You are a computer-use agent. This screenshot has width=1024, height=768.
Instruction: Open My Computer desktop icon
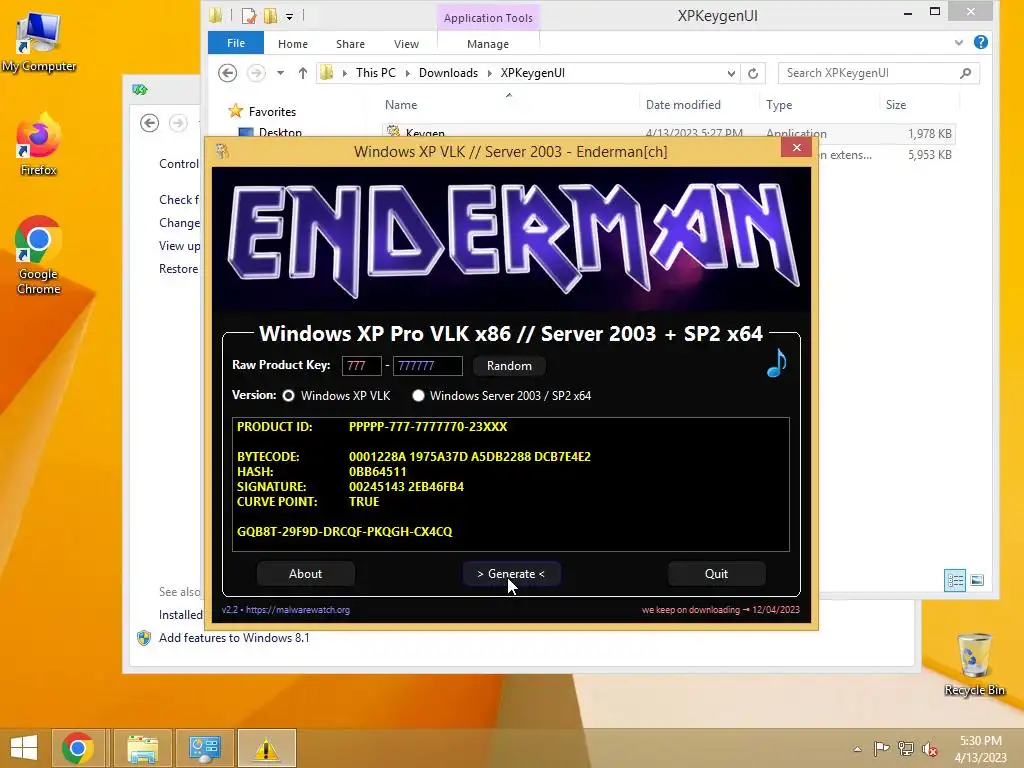(x=39, y=41)
